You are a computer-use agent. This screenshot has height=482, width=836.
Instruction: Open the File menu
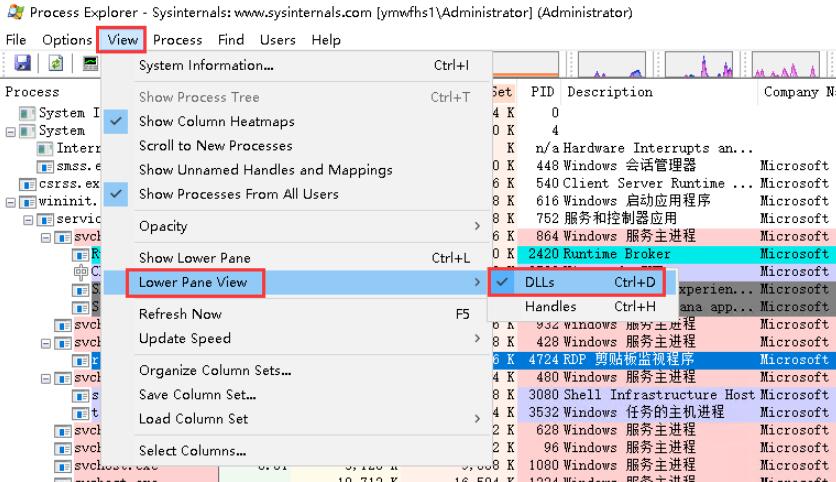[16, 40]
